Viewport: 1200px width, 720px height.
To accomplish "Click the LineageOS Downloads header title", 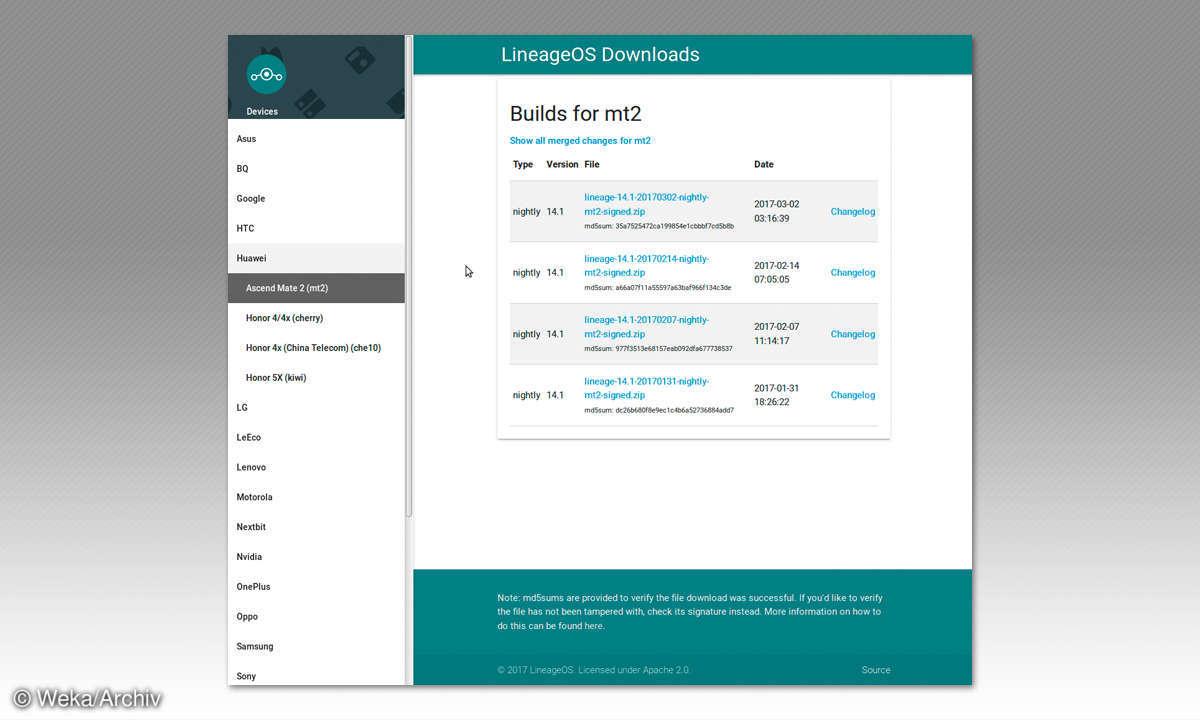I will pyautogui.click(x=600, y=55).
